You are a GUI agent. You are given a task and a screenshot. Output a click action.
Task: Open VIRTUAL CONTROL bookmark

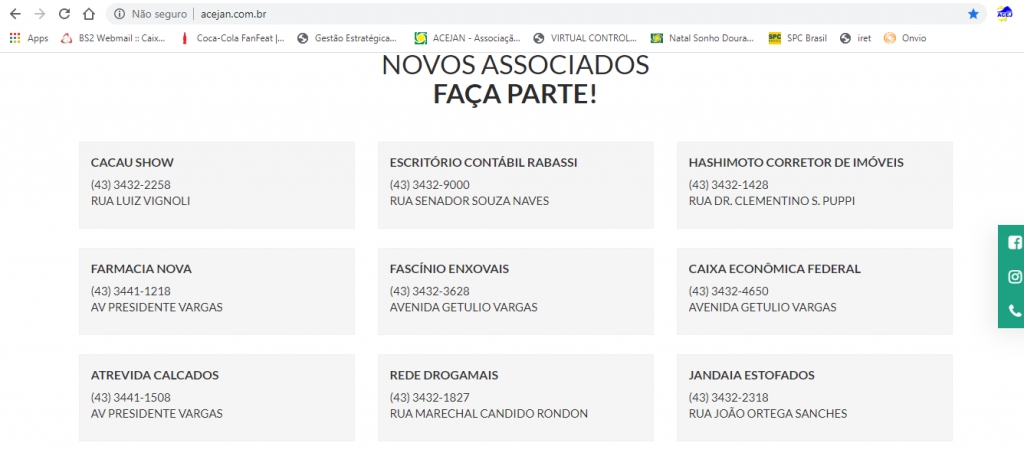[584, 39]
